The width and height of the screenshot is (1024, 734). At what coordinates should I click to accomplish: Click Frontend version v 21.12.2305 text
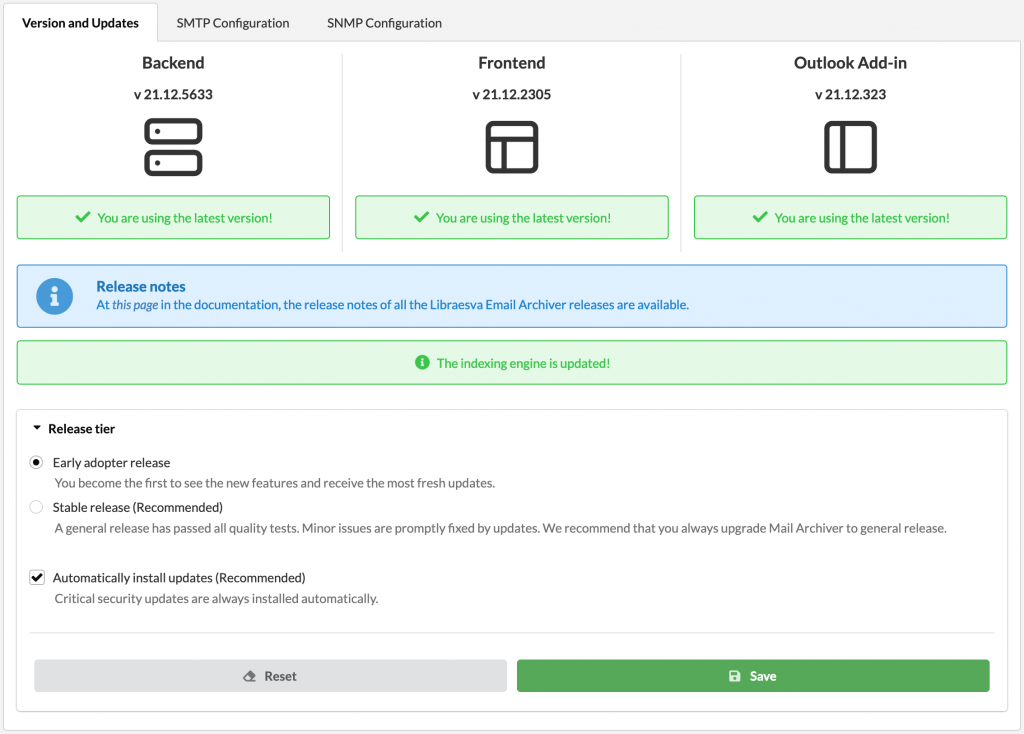tap(511, 95)
